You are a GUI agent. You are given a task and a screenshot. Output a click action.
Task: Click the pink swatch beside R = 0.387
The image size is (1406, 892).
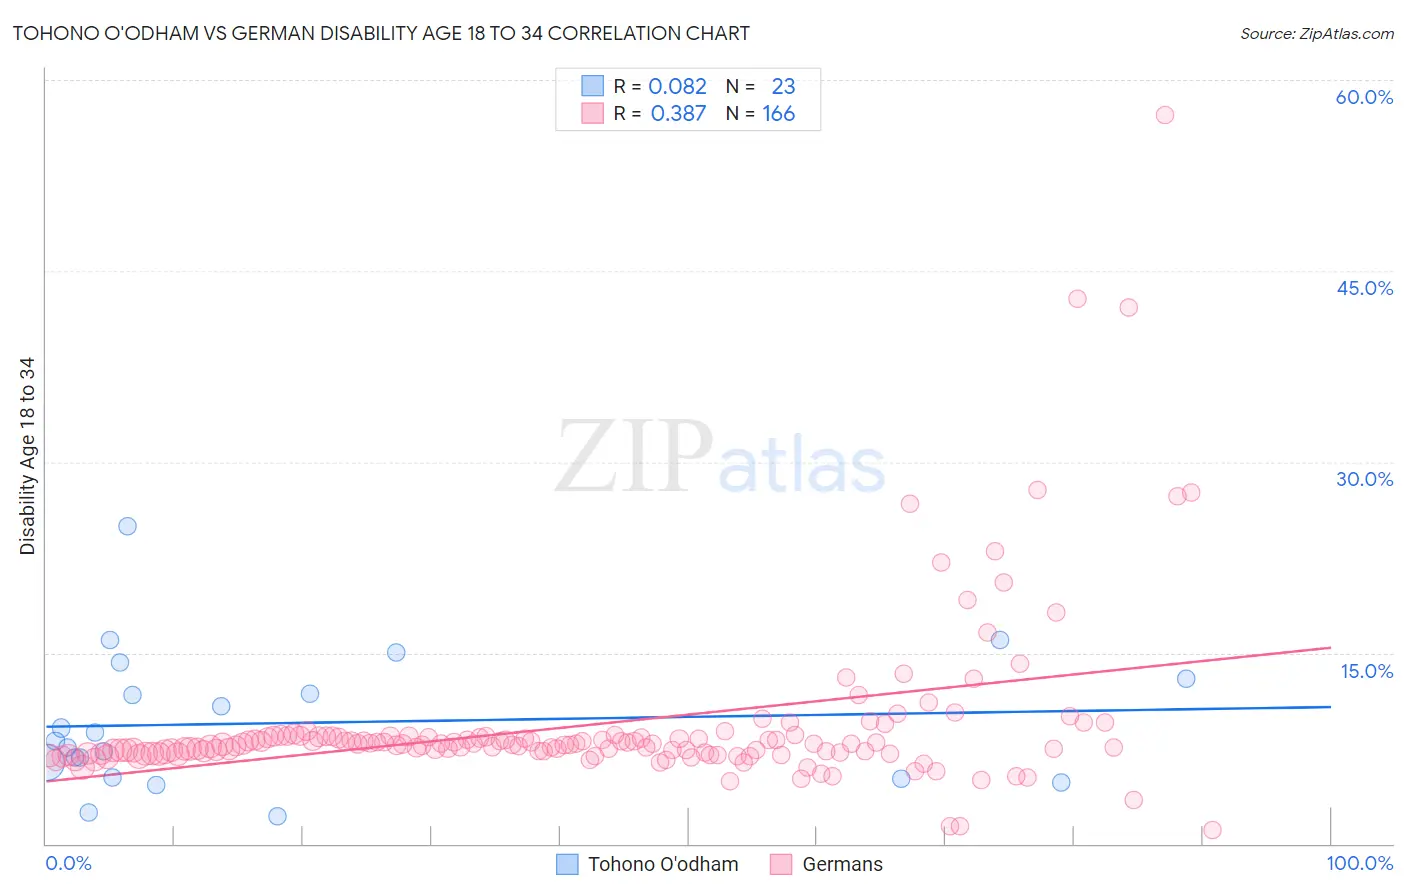pyautogui.click(x=593, y=113)
